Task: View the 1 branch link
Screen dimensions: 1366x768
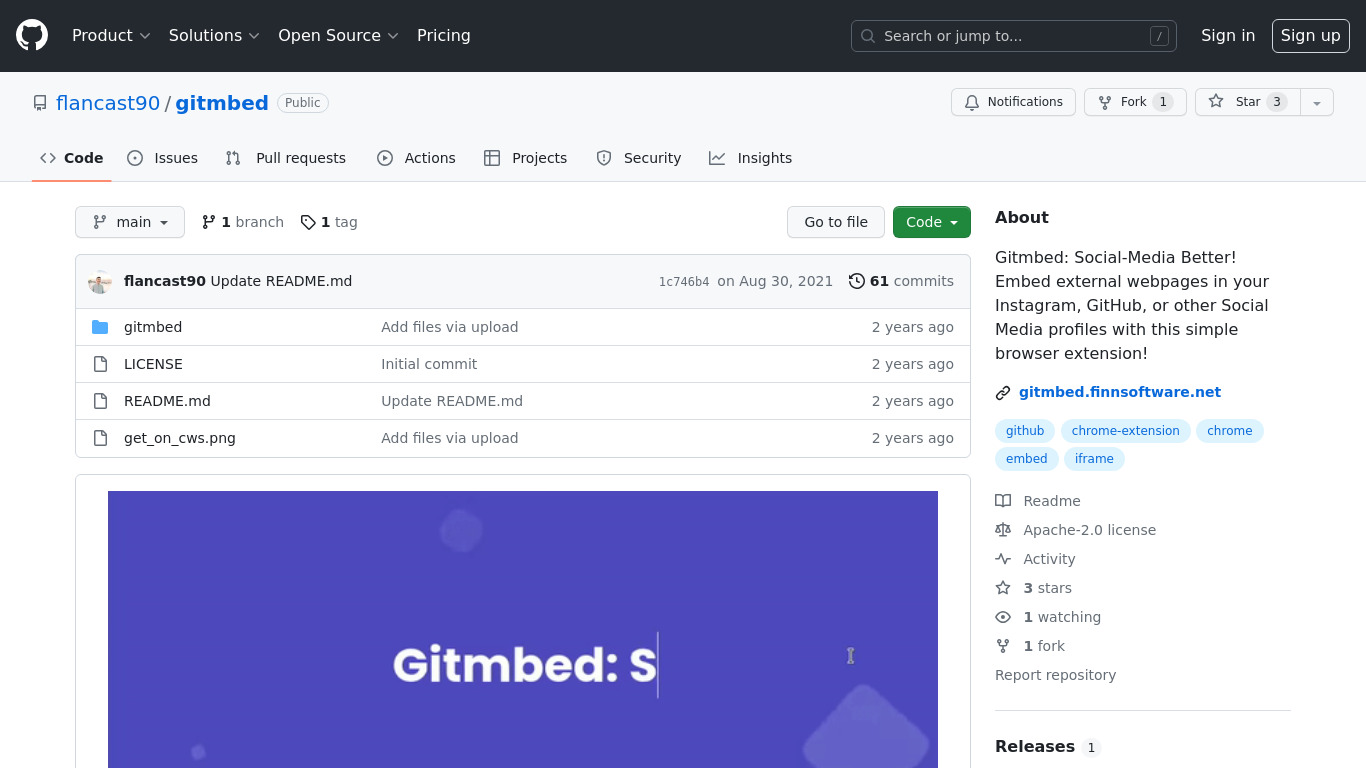Action: (243, 222)
